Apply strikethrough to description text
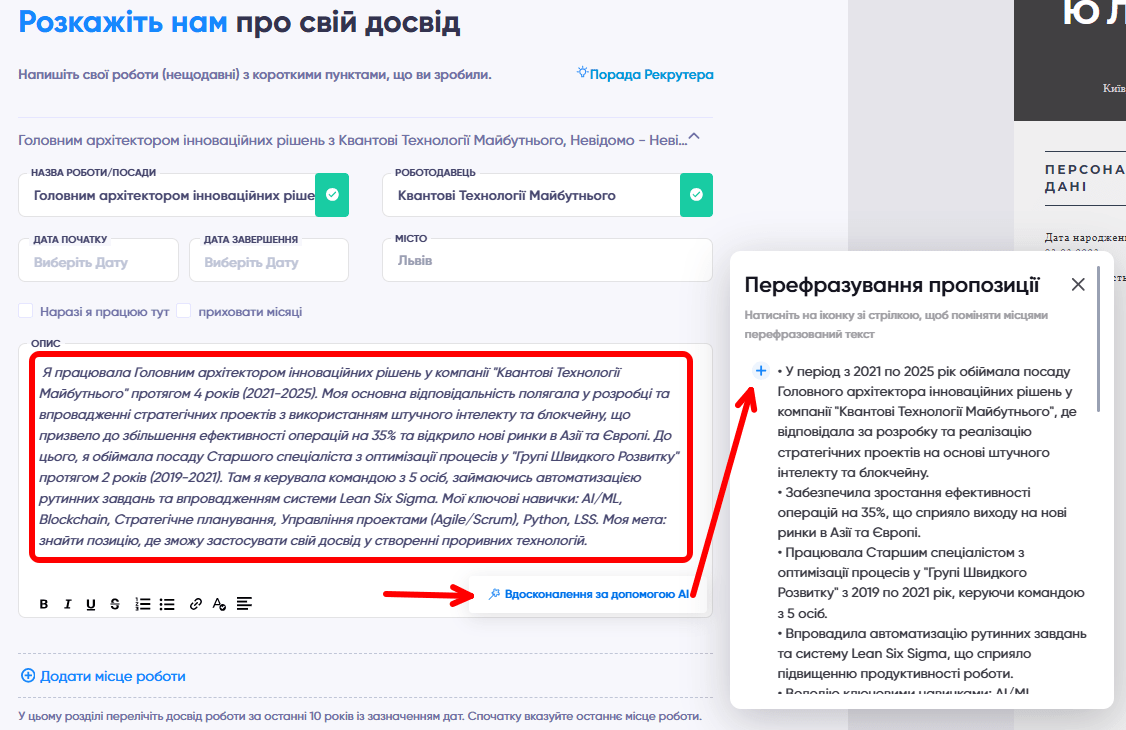This screenshot has width=1126, height=730. (x=115, y=604)
